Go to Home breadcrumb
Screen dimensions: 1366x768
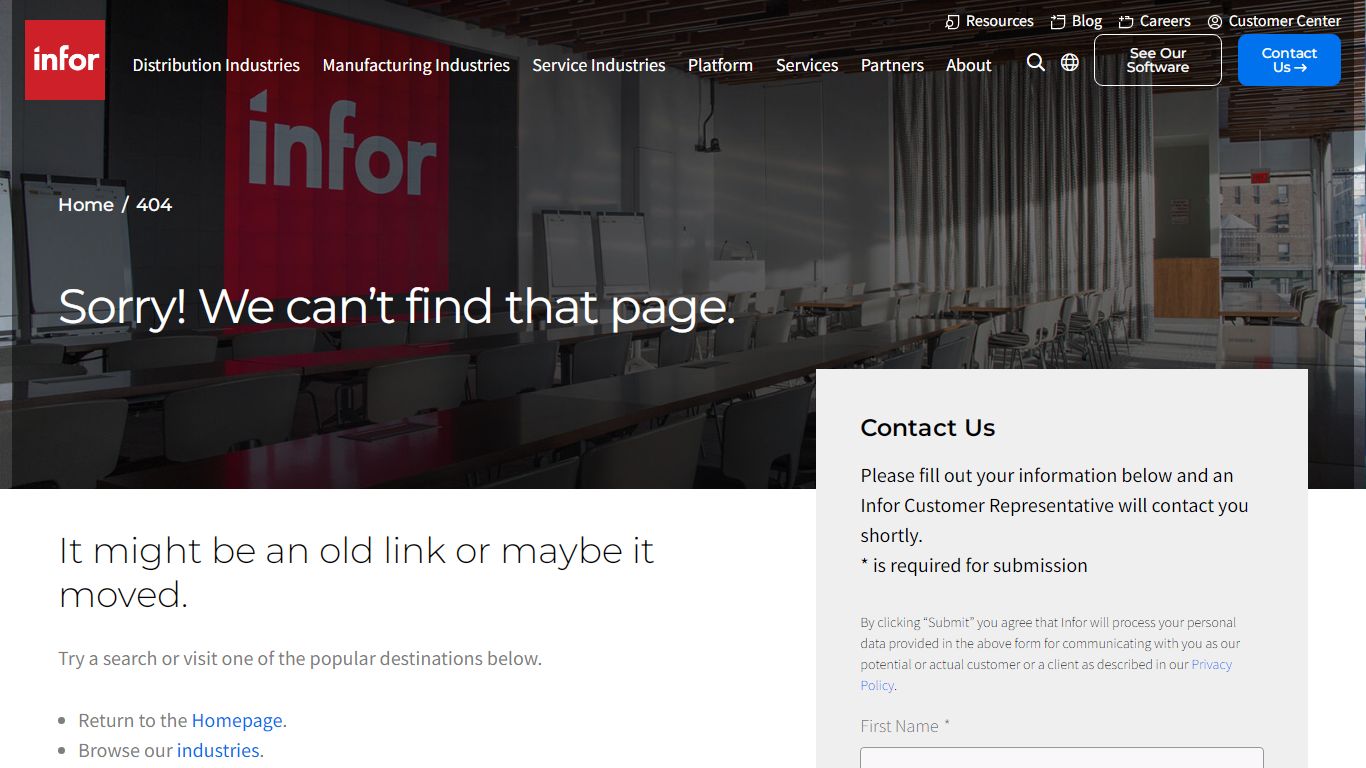click(86, 205)
